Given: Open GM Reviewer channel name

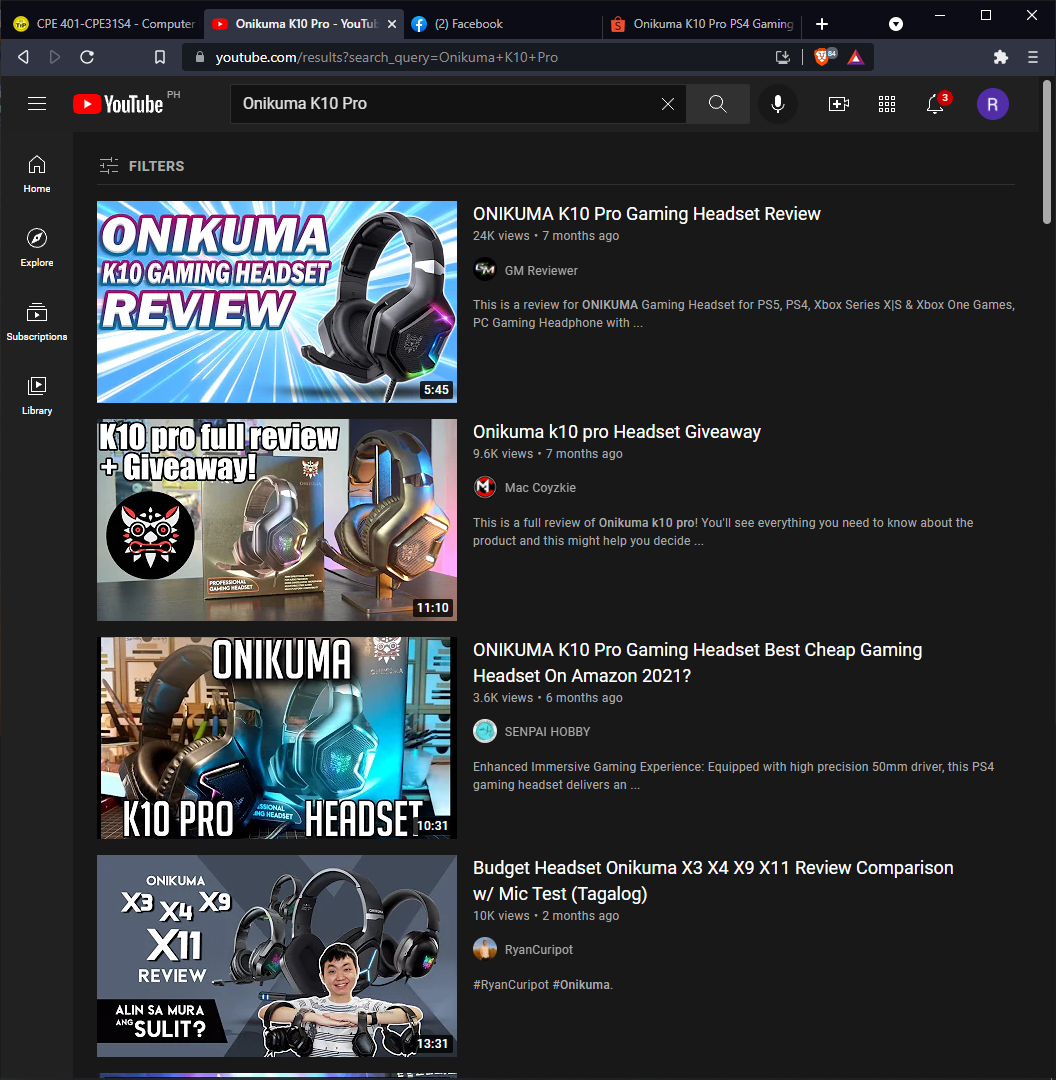Looking at the screenshot, I should coord(541,271).
